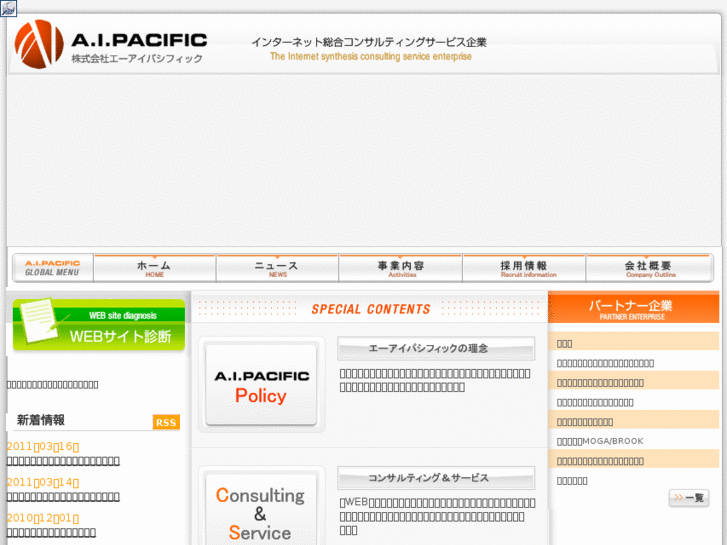Open the エーアイパシフィックの理念 heading

tap(436, 348)
